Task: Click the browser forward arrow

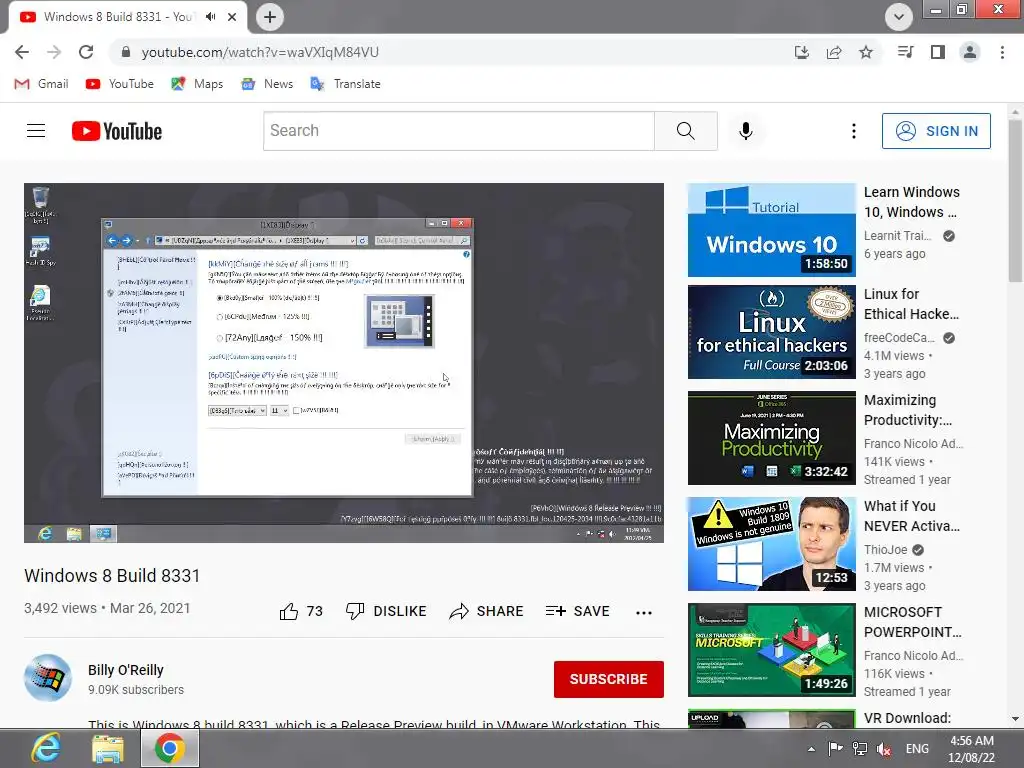Action: coord(54,52)
